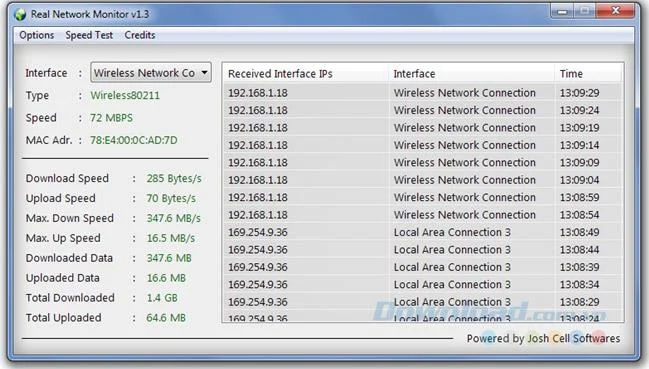Click the 347.6 MB downloaded data value

coord(169,258)
